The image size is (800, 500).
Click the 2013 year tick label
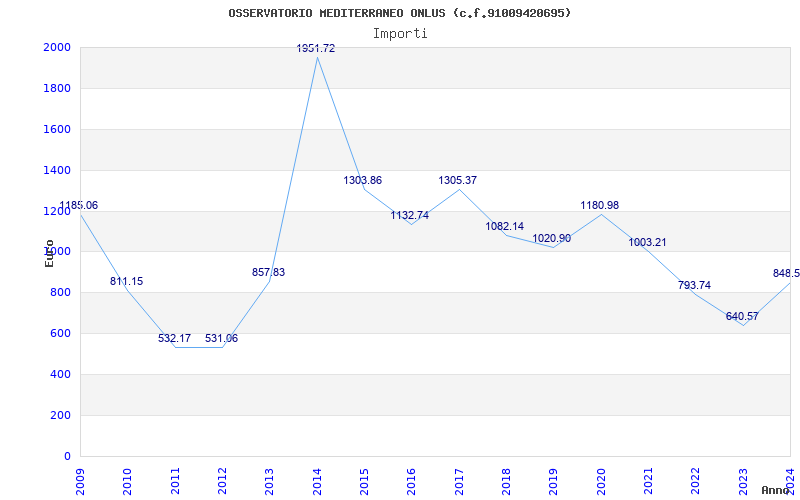[269, 482]
